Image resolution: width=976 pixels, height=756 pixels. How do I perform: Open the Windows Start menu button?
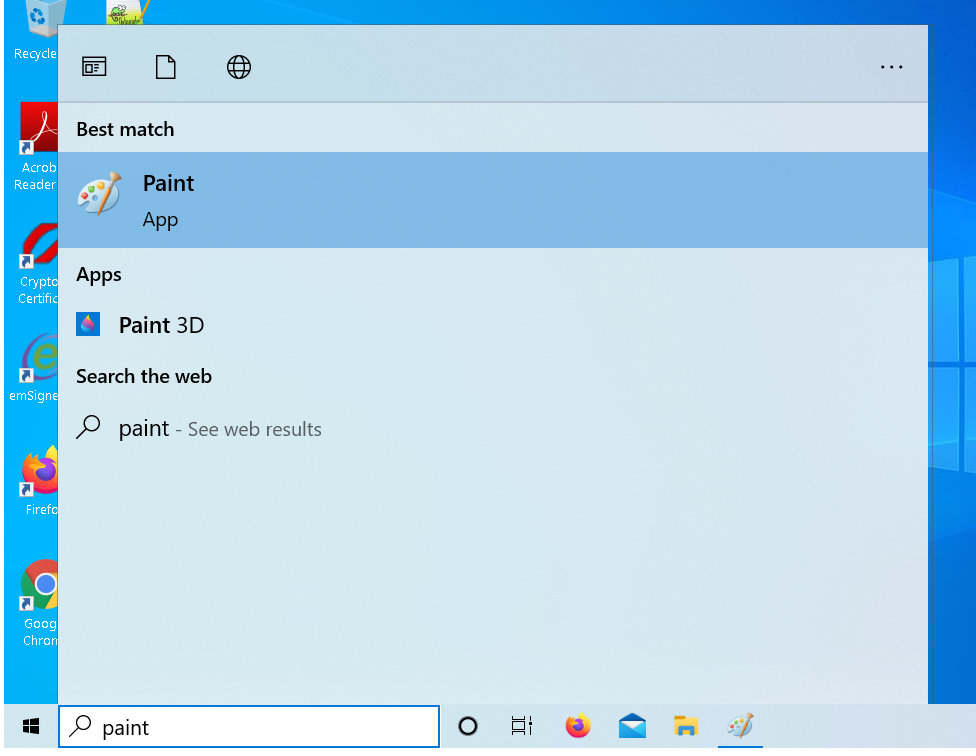[30, 727]
